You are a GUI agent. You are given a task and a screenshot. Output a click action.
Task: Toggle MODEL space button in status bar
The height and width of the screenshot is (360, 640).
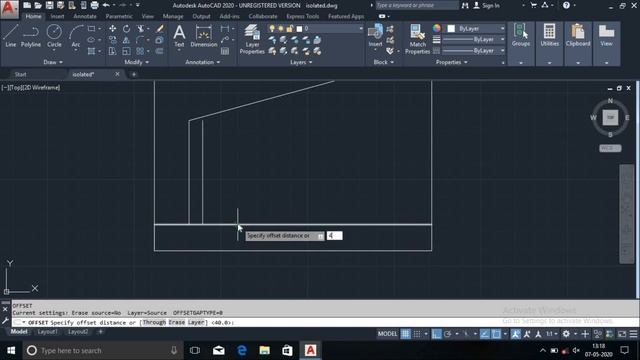pos(387,334)
